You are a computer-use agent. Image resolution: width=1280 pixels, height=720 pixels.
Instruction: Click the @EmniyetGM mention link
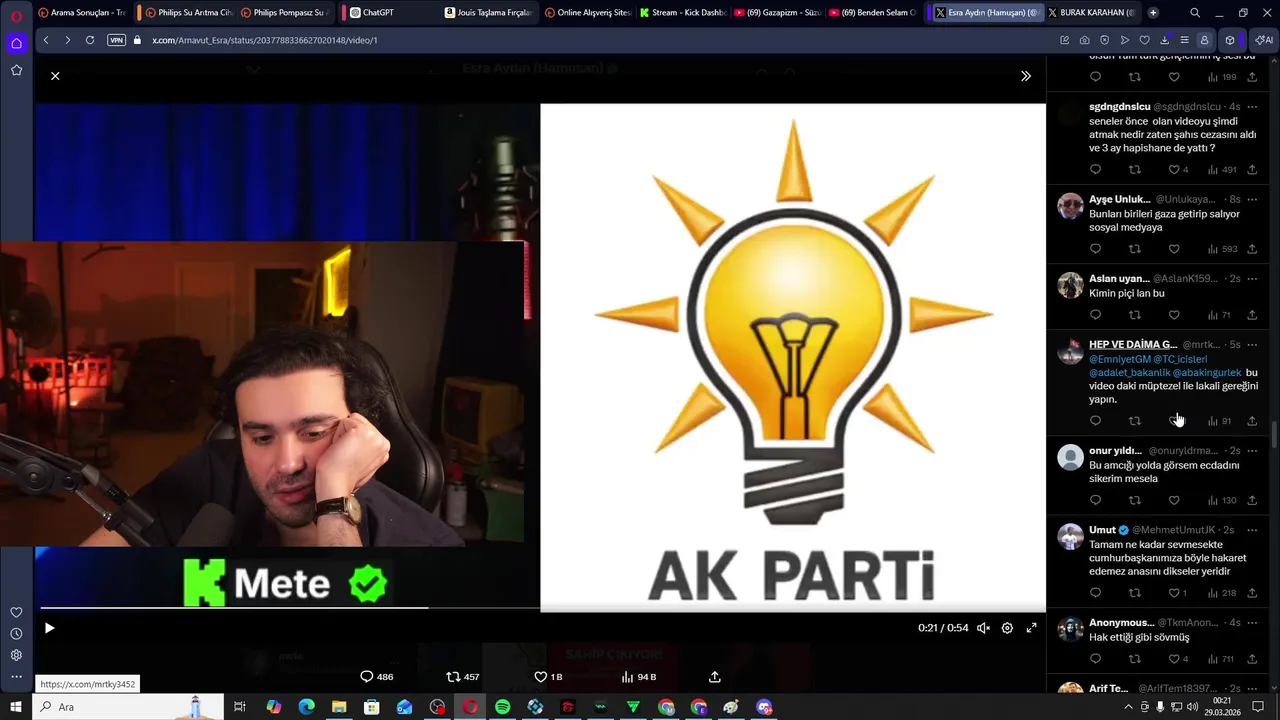pyautogui.click(x=1119, y=359)
